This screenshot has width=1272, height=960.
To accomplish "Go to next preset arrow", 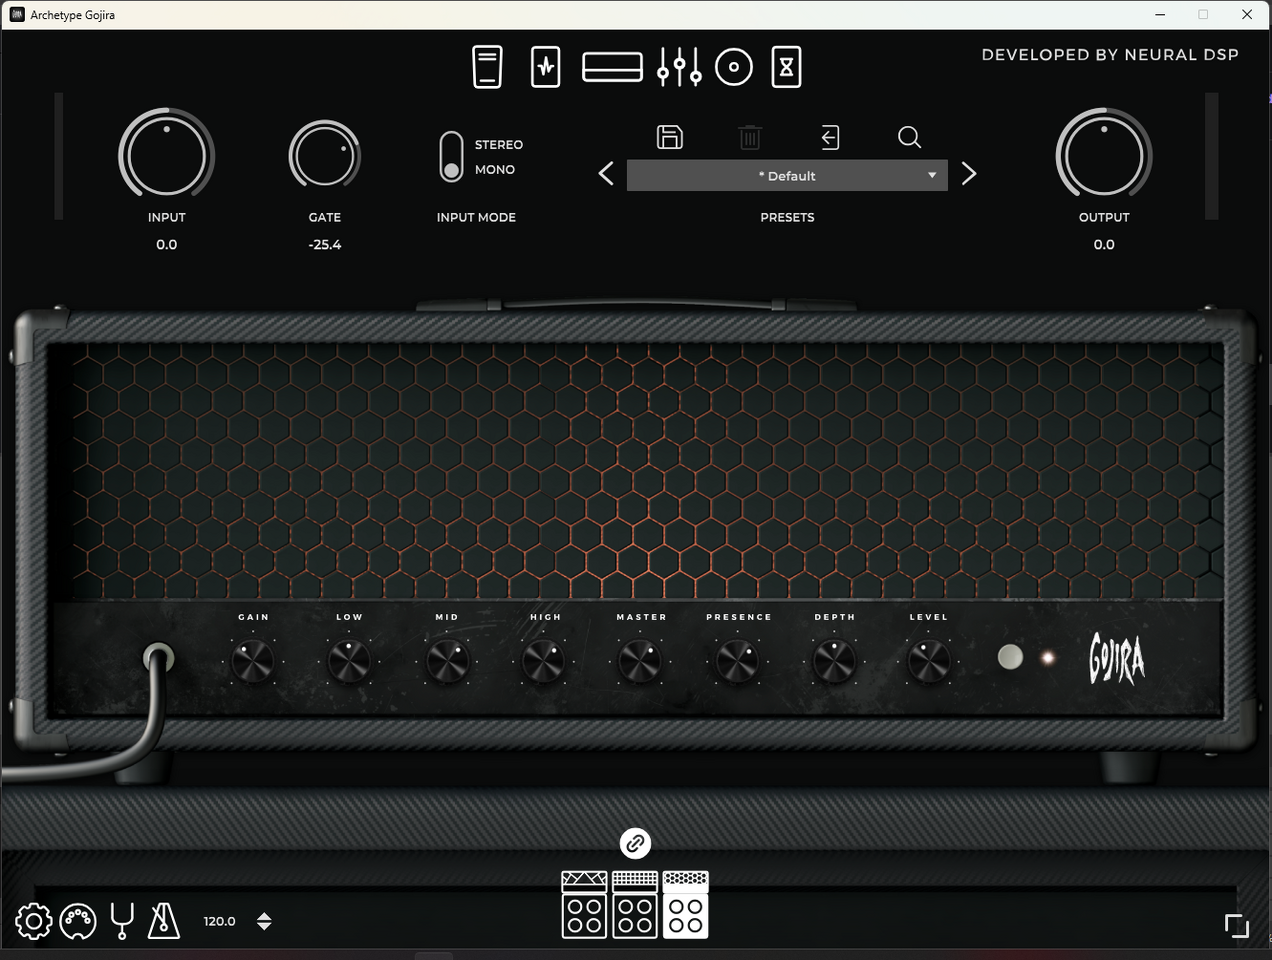I will coord(968,174).
